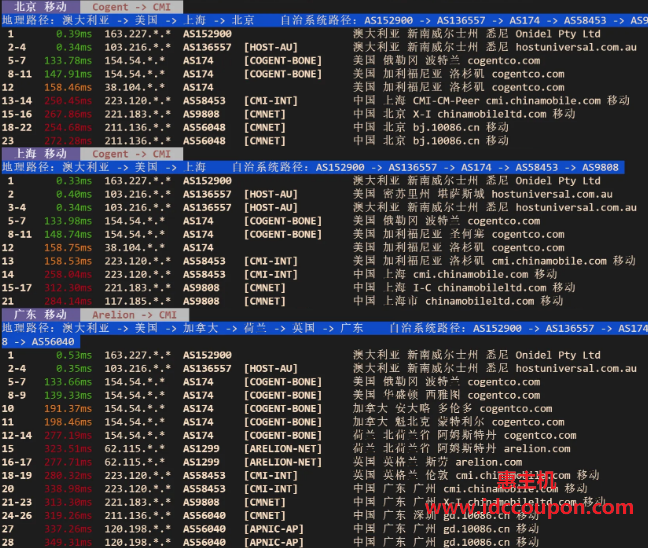Click [CMI-INT] in the 258.04ms row
Screen dimensions: 648x548
[x=271, y=274]
